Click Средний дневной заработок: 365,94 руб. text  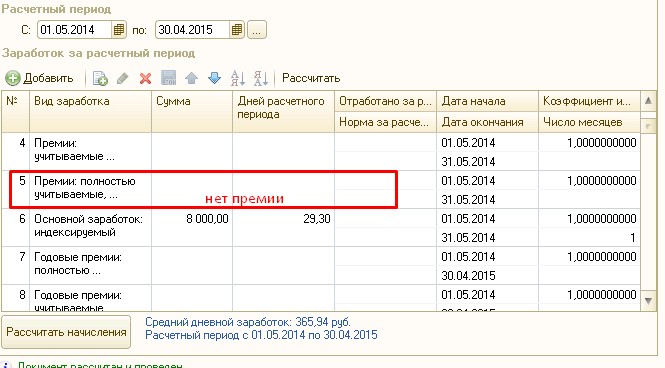pyautogui.click(x=248, y=322)
